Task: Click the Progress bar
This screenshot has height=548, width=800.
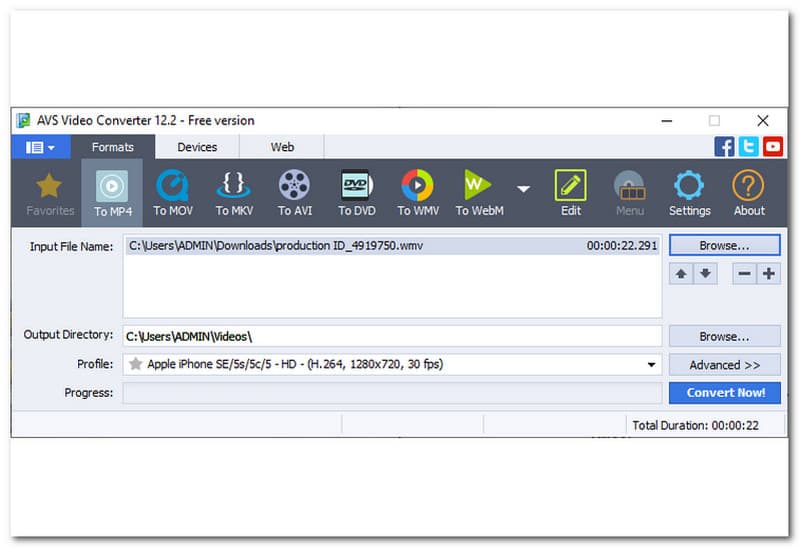Action: 392,393
